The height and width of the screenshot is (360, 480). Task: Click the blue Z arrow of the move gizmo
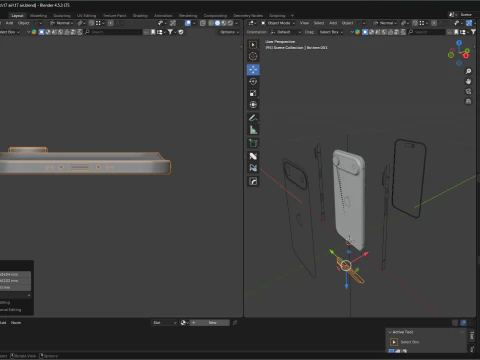coord(347,286)
